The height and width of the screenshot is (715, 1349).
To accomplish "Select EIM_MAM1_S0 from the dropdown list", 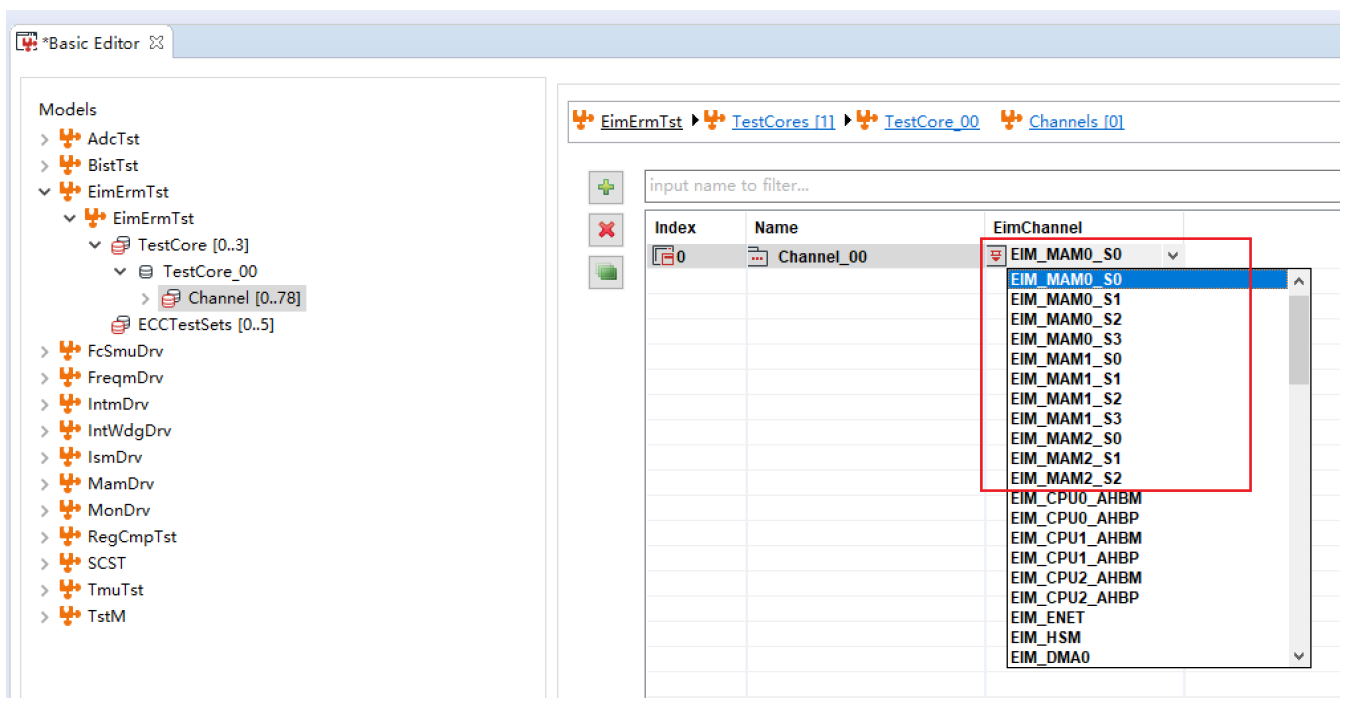I will (1066, 359).
